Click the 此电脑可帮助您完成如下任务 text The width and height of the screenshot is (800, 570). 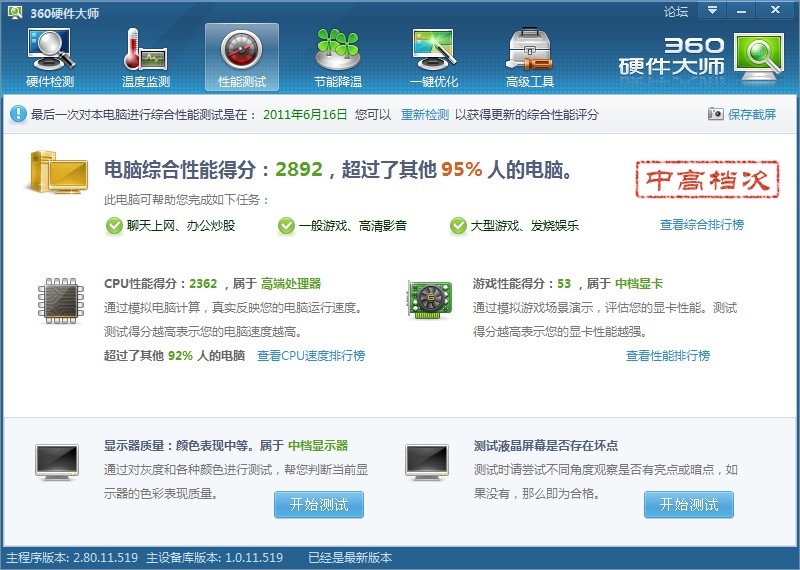187,200
